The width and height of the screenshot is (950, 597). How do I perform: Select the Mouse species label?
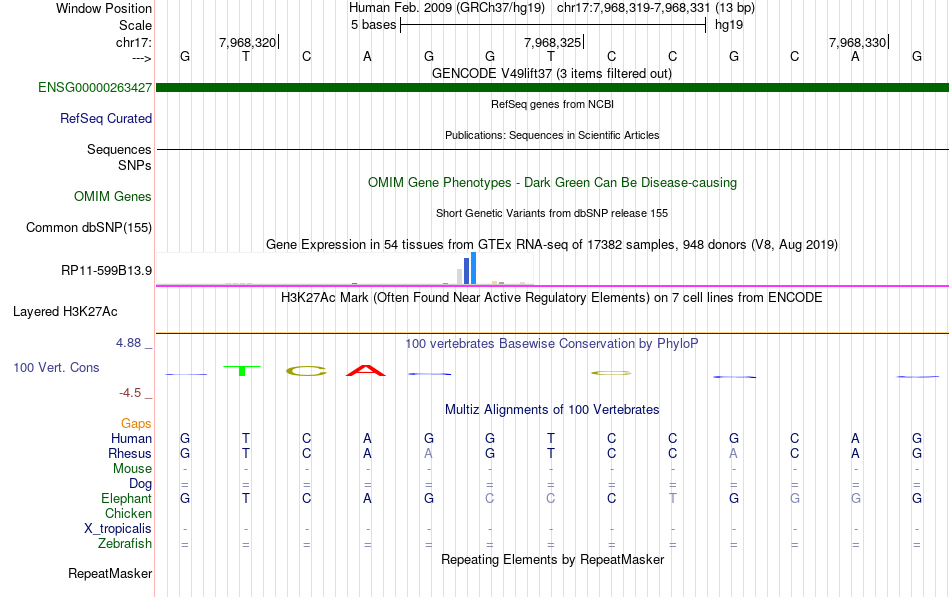pos(132,469)
